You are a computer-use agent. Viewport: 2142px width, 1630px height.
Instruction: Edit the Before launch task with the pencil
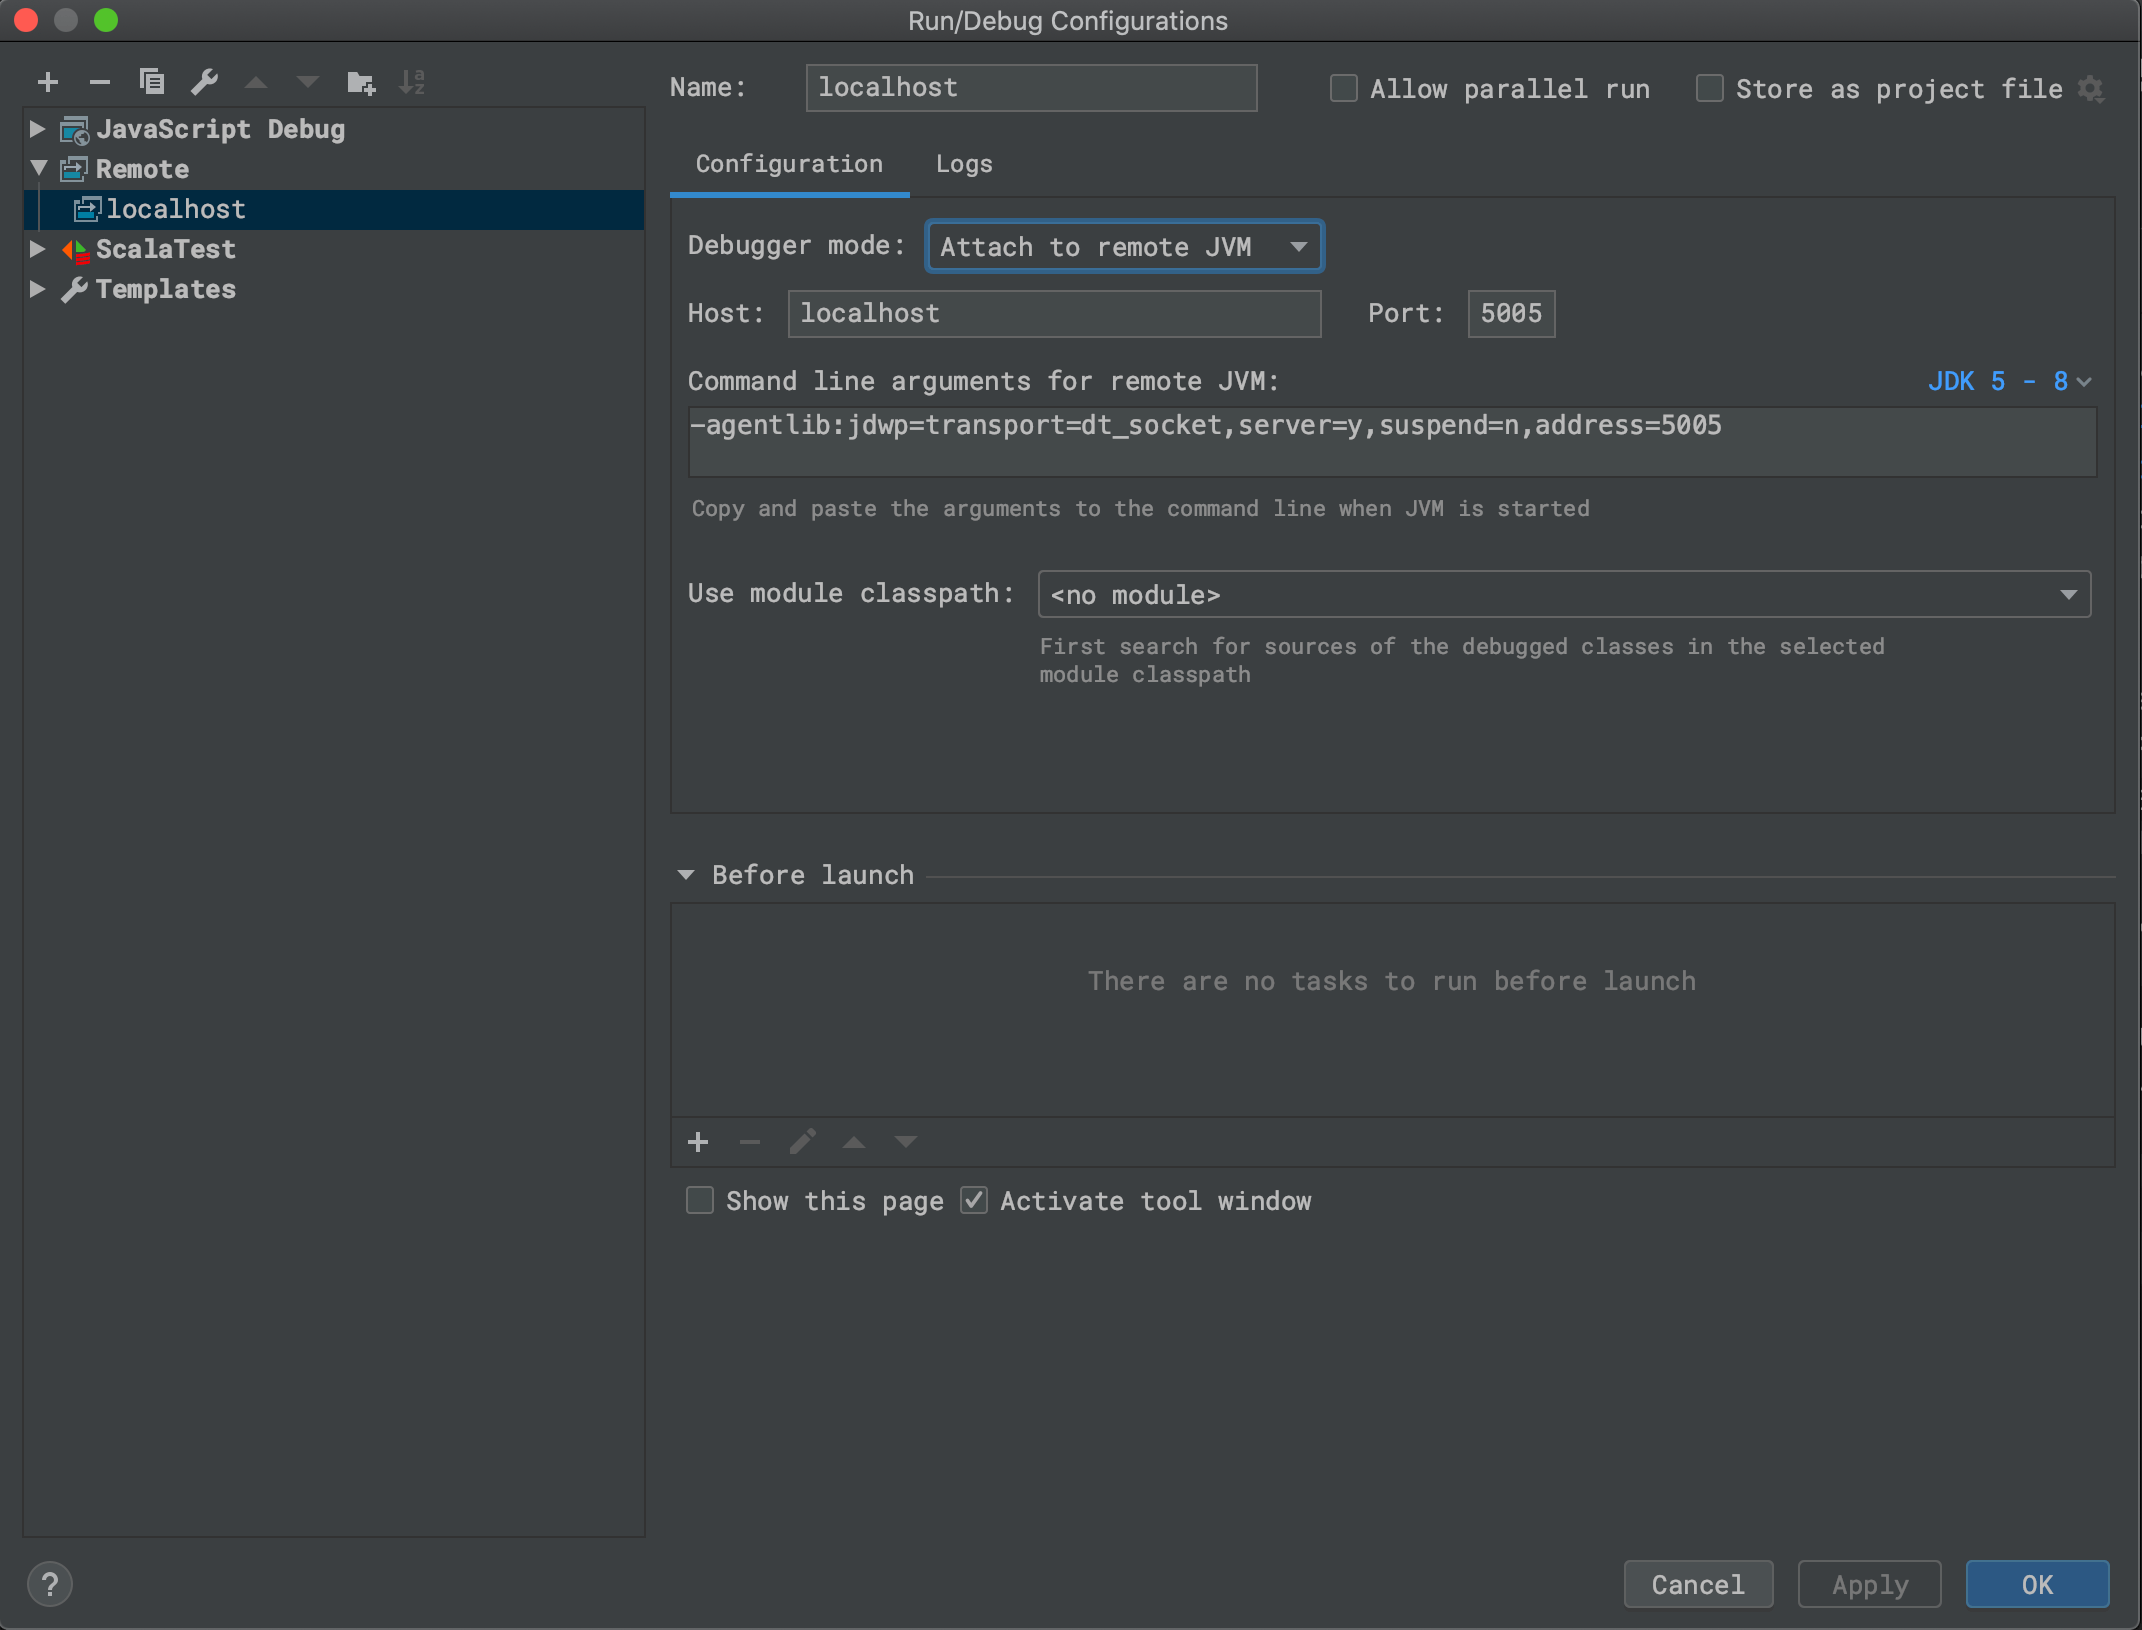click(x=802, y=1142)
